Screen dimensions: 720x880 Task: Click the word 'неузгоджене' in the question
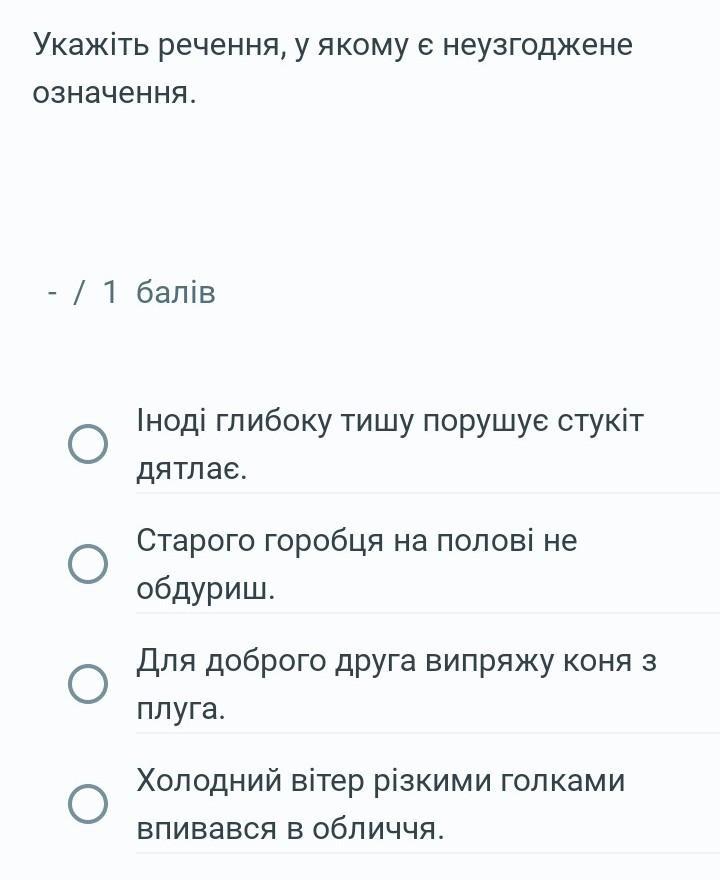pos(538,45)
